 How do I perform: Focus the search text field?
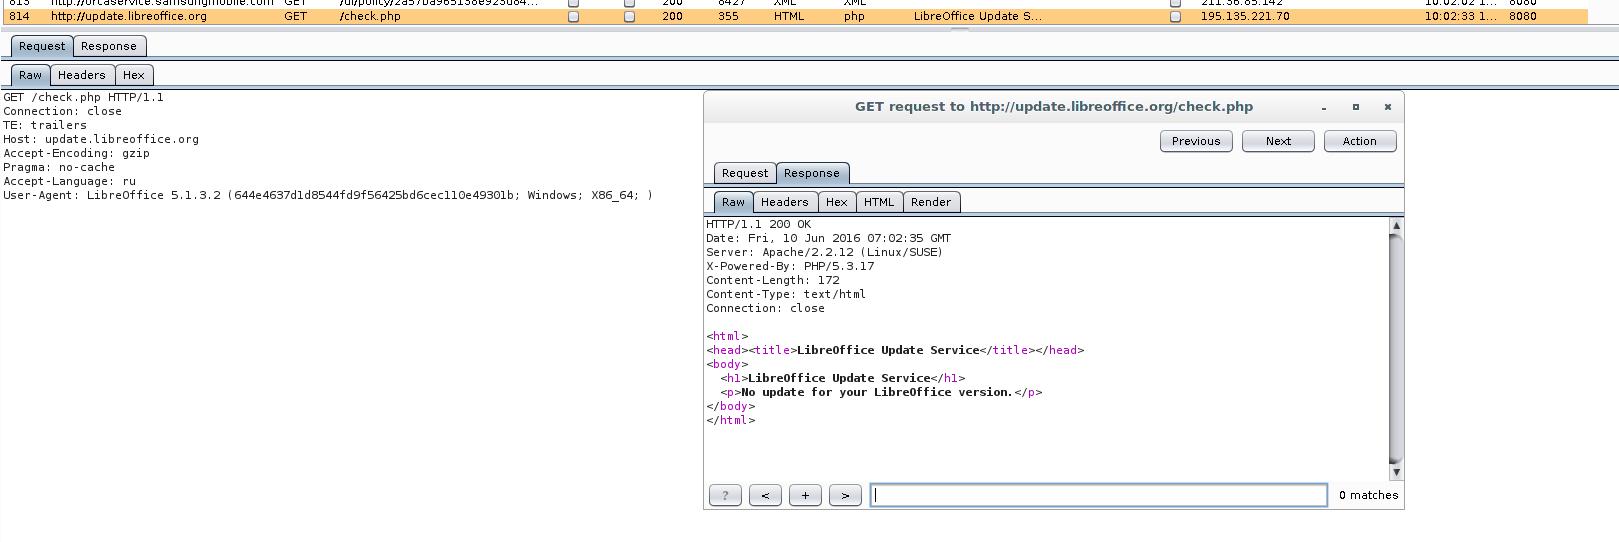point(1098,495)
